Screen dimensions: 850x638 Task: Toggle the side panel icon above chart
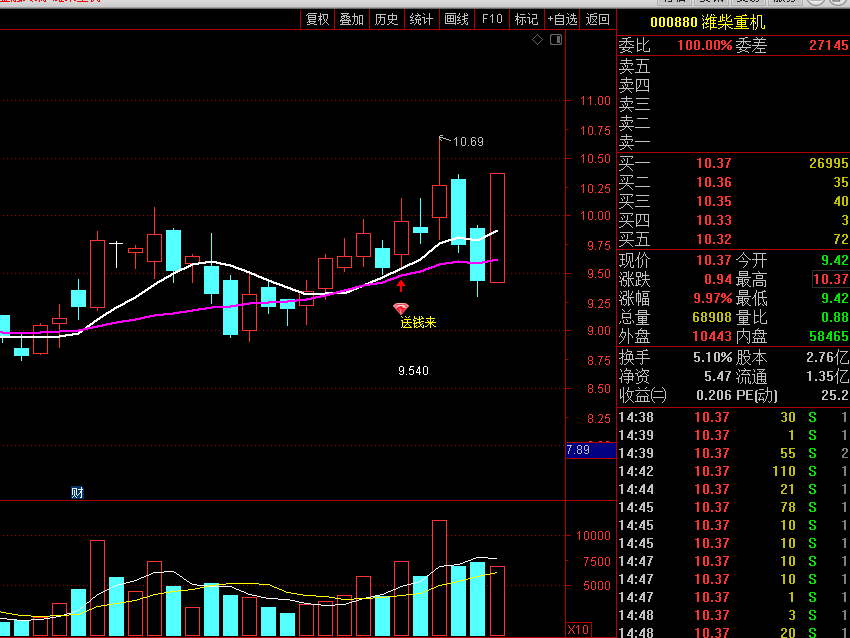pos(556,40)
